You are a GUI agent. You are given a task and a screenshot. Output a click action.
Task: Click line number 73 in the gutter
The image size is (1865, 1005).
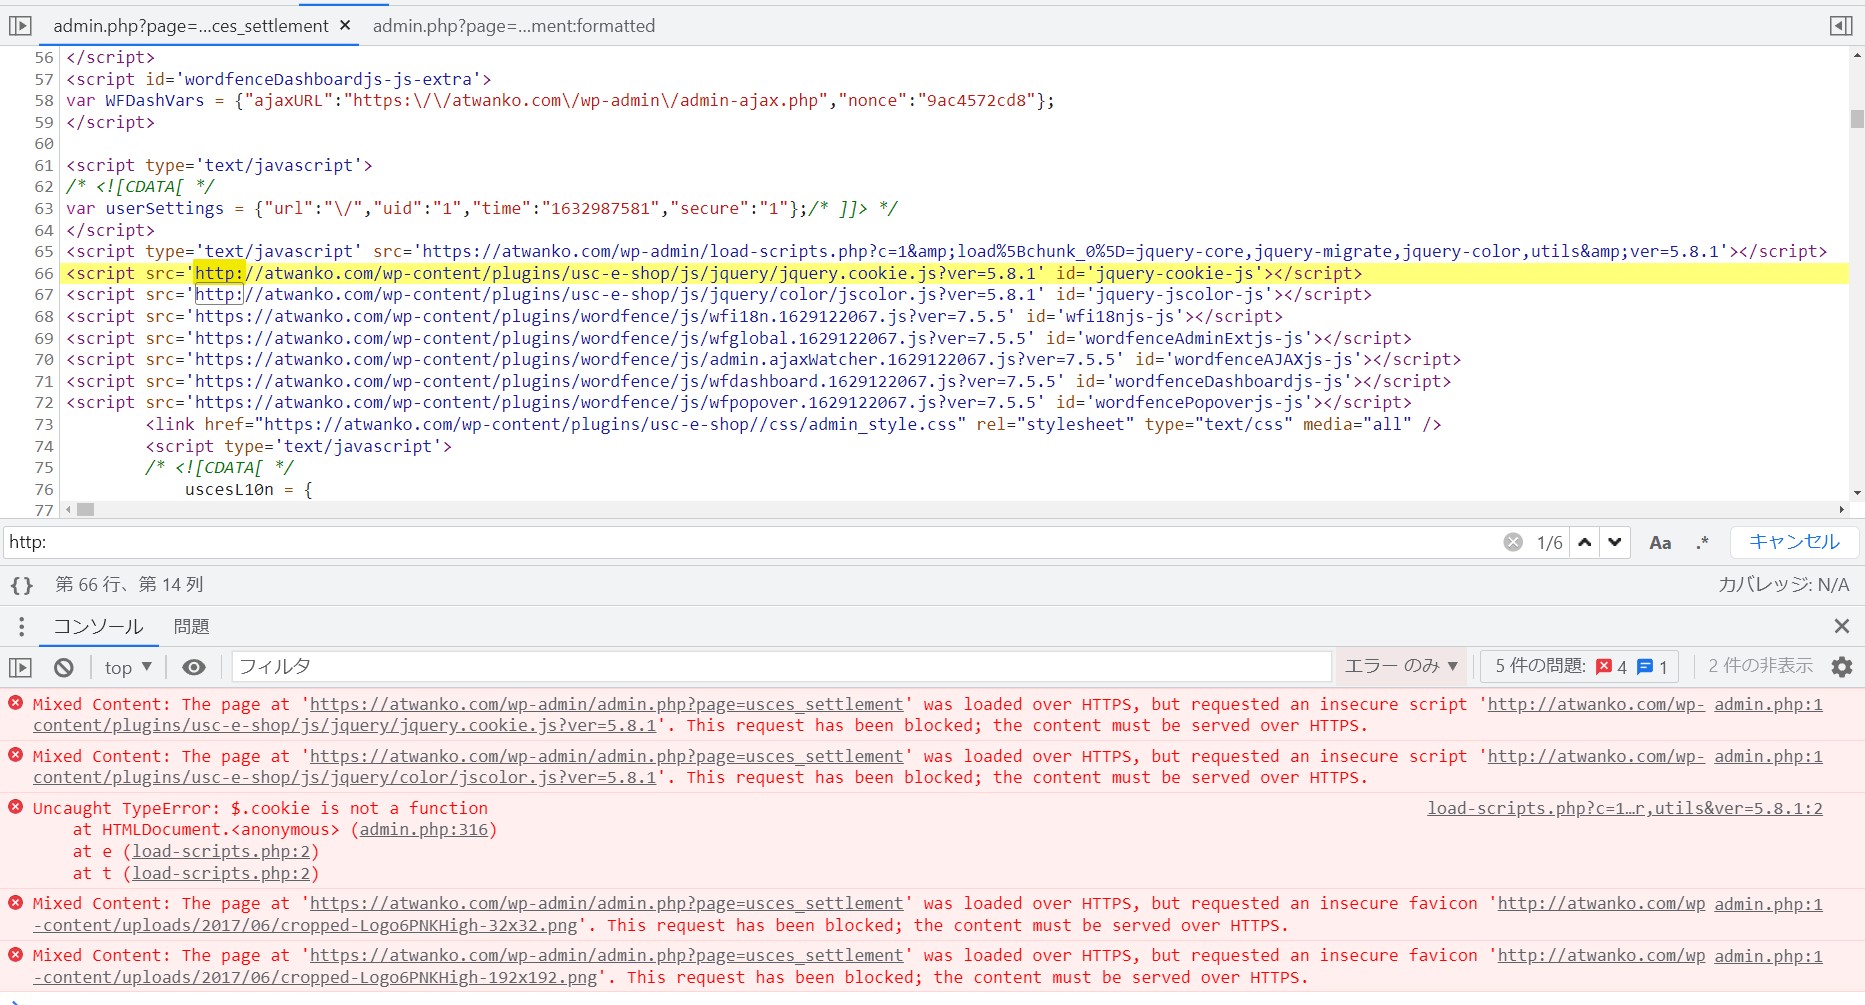coord(44,425)
